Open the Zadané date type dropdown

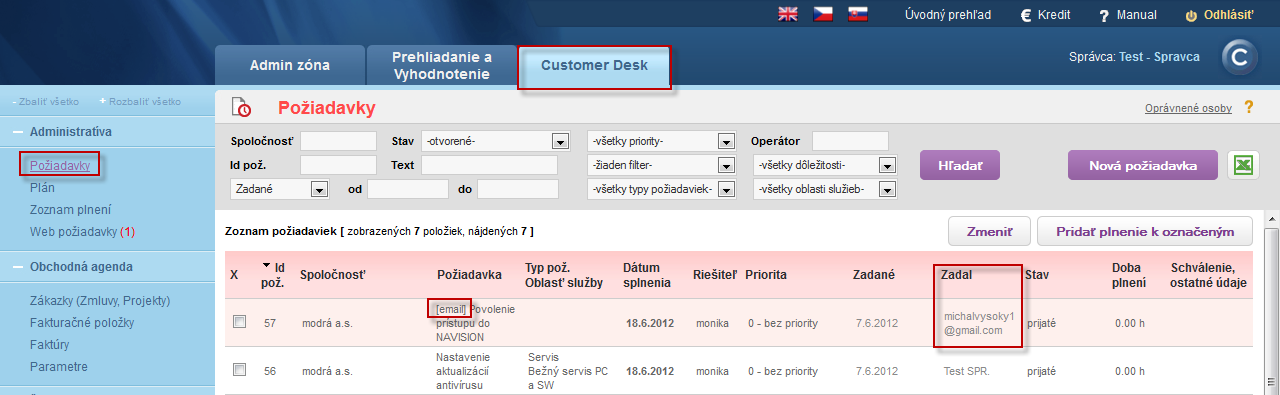point(280,189)
